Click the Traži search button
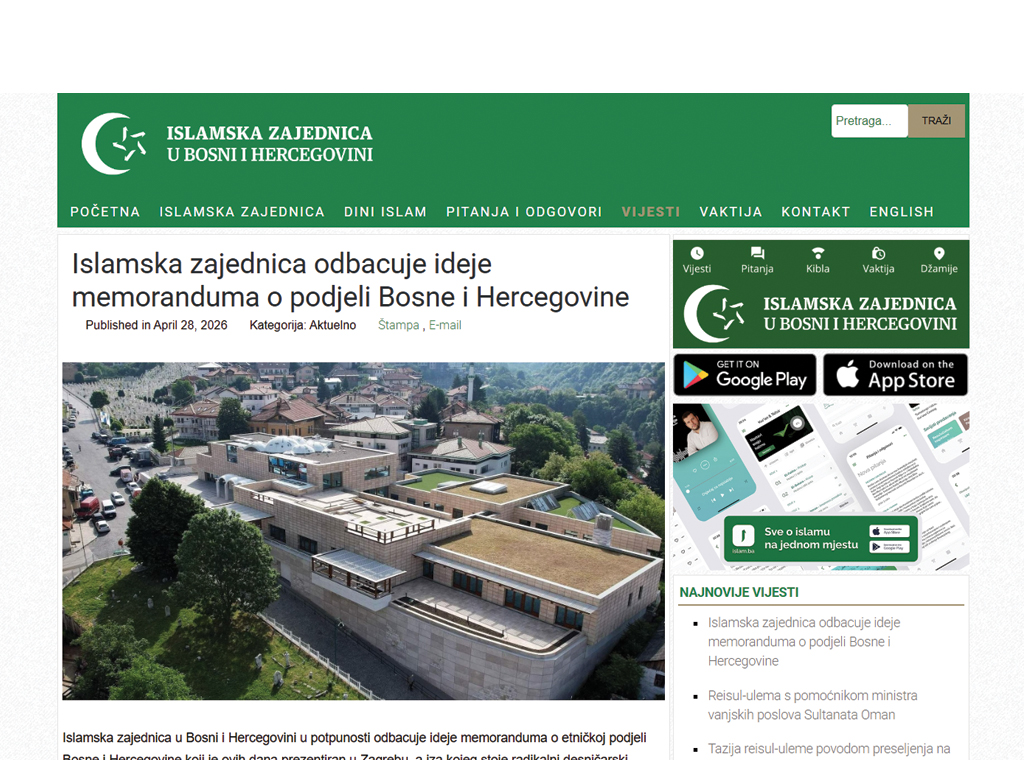This screenshot has height=760, width=1024. pos(936,121)
